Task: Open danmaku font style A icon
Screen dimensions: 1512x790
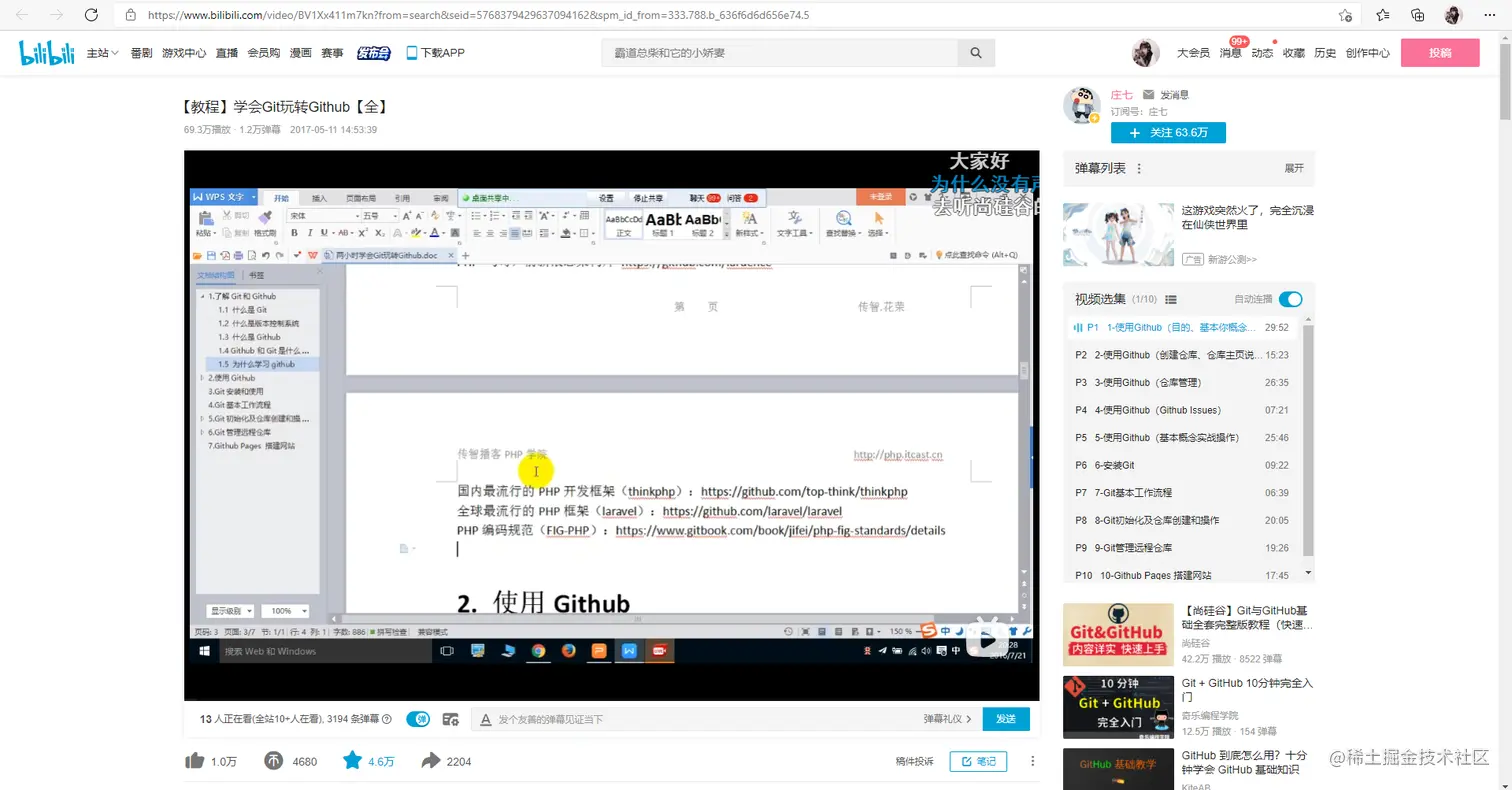Action: point(485,719)
